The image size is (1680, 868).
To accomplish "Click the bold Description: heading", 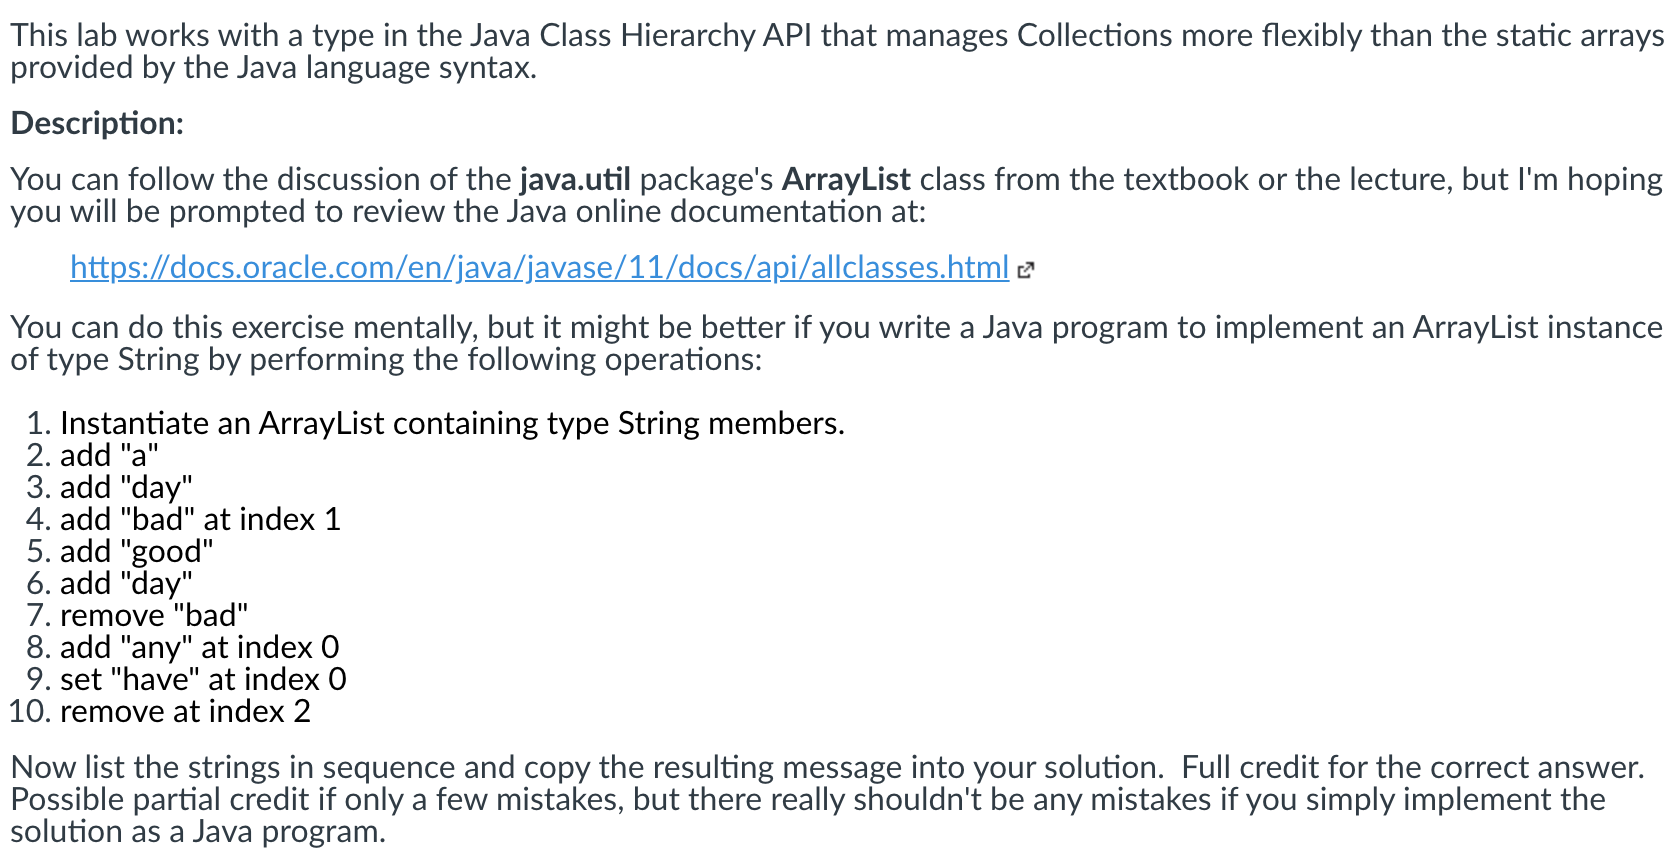I will pos(97,123).
